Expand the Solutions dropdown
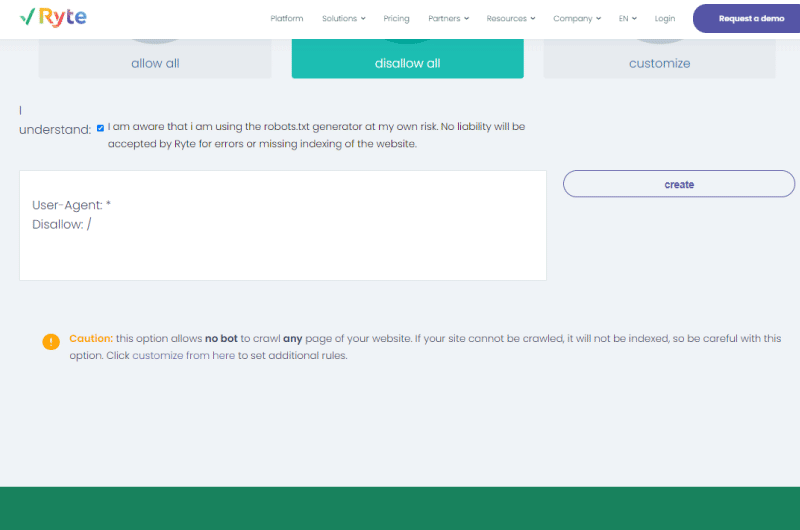 click(x=343, y=18)
